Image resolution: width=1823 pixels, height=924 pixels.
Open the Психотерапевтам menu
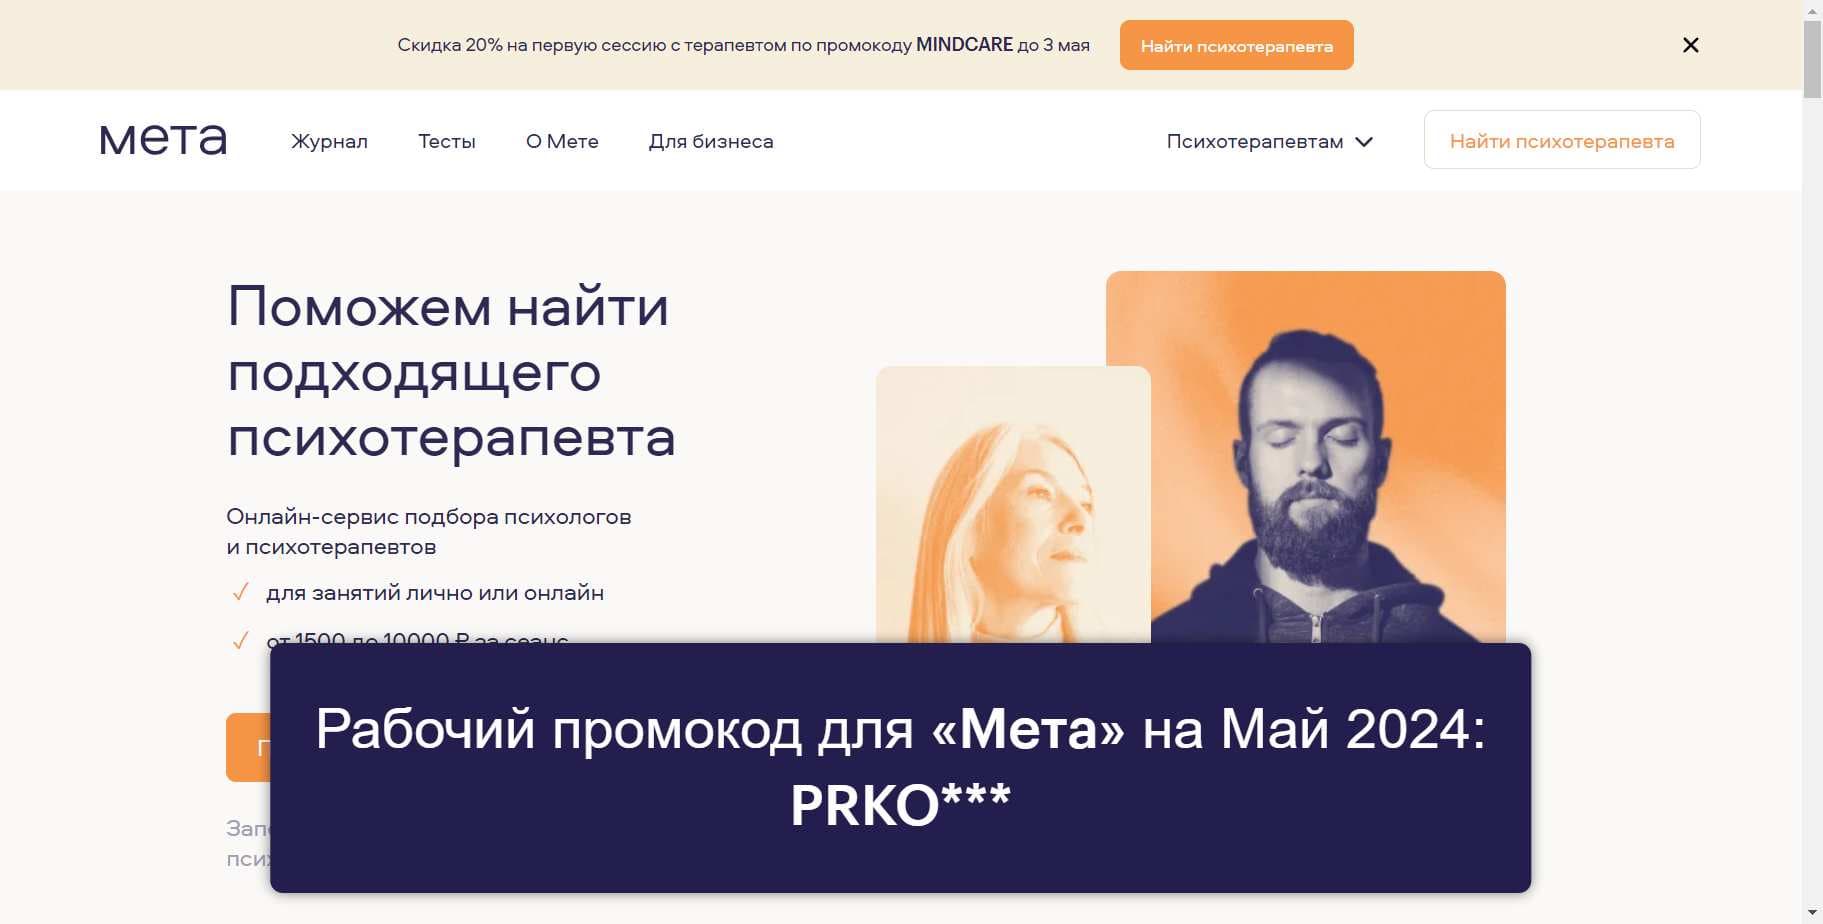(x=1269, y=141)
